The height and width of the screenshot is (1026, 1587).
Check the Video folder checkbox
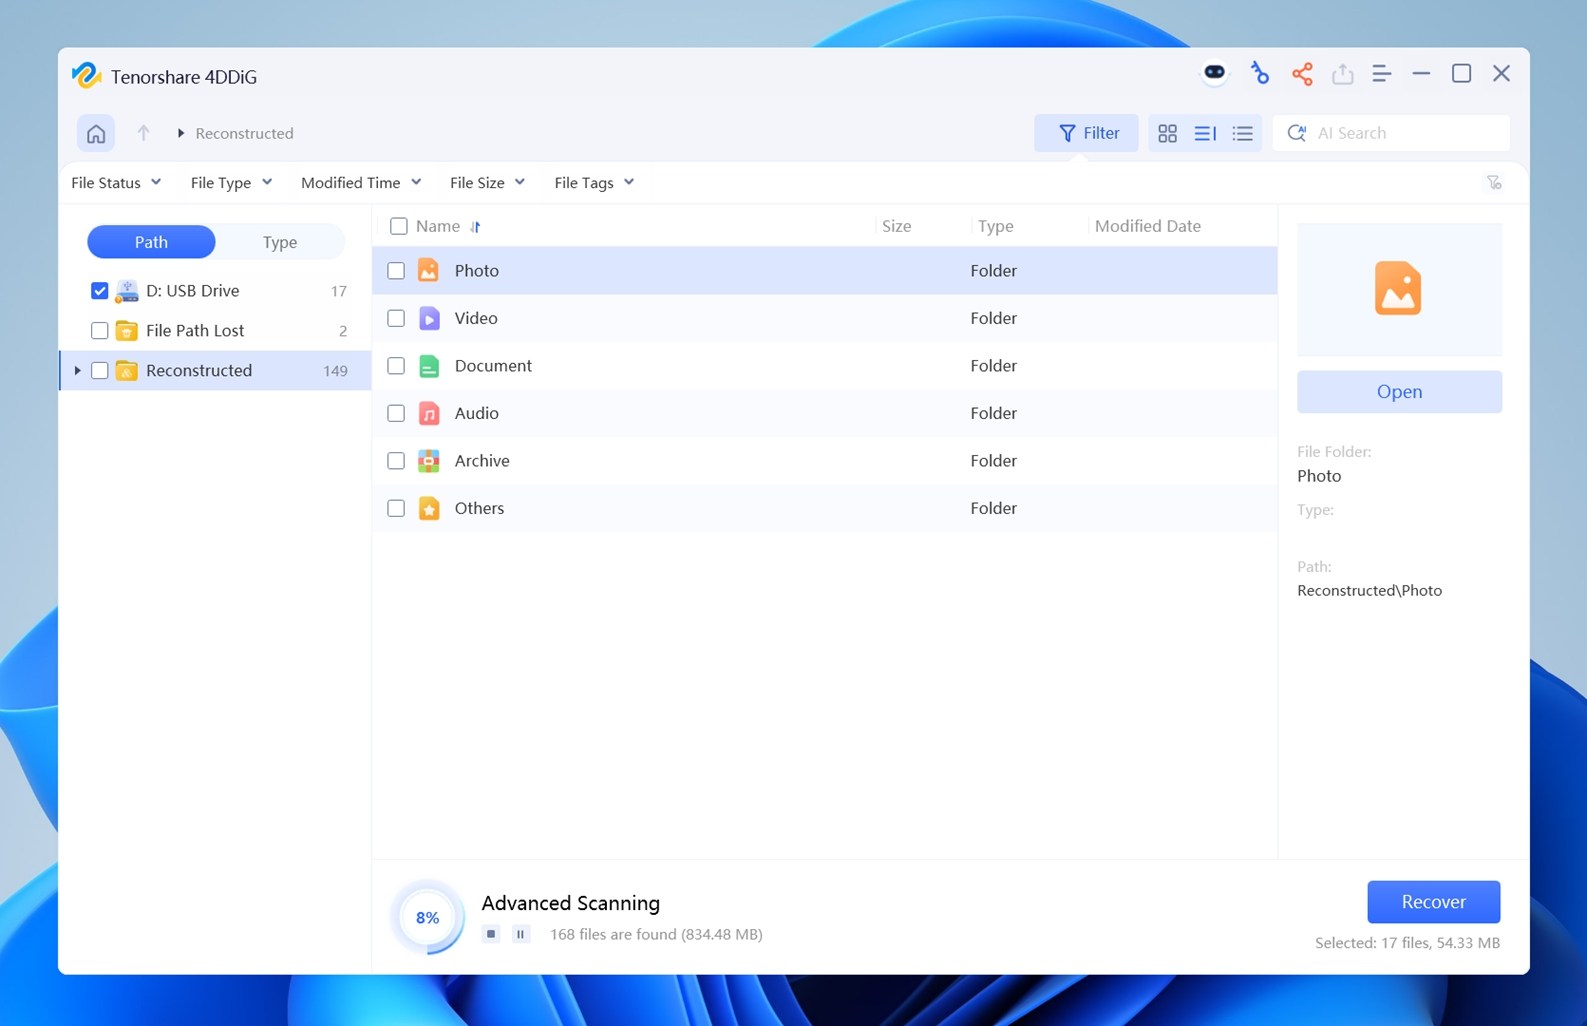(396, 318)
